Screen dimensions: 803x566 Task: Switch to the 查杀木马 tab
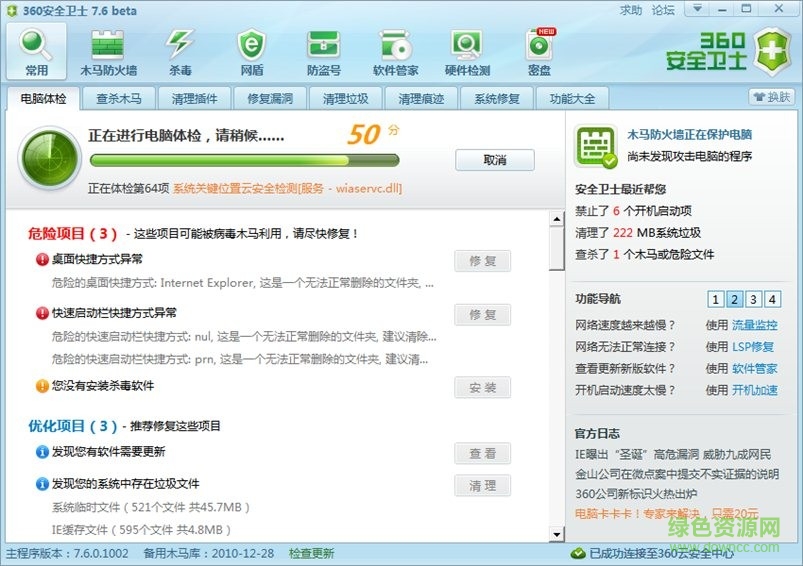coord(119,98)
